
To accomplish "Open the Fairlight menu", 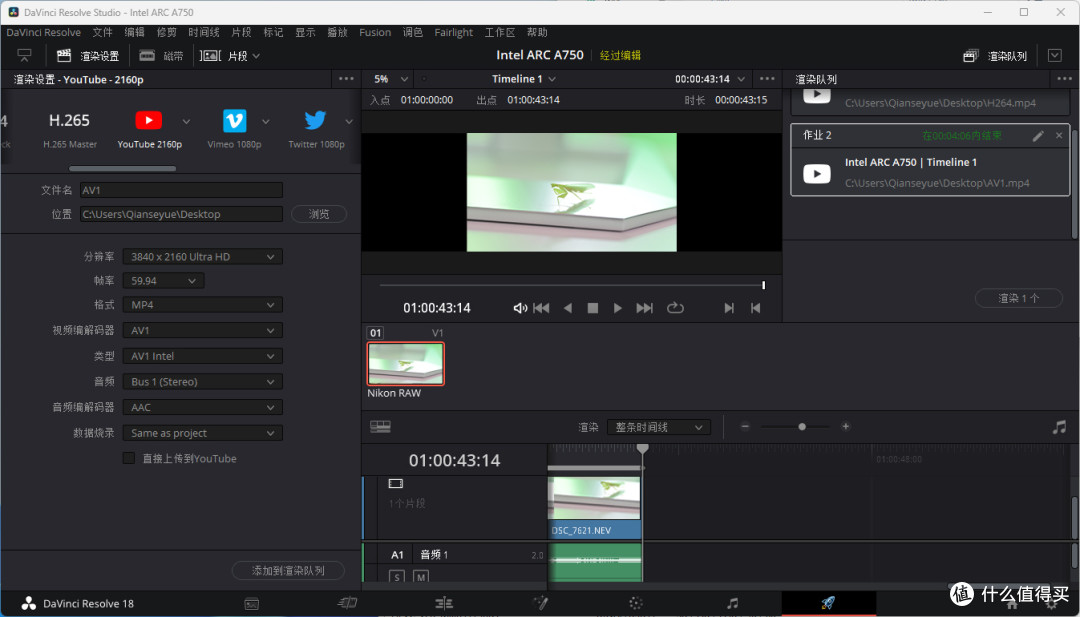I will 453,32.
